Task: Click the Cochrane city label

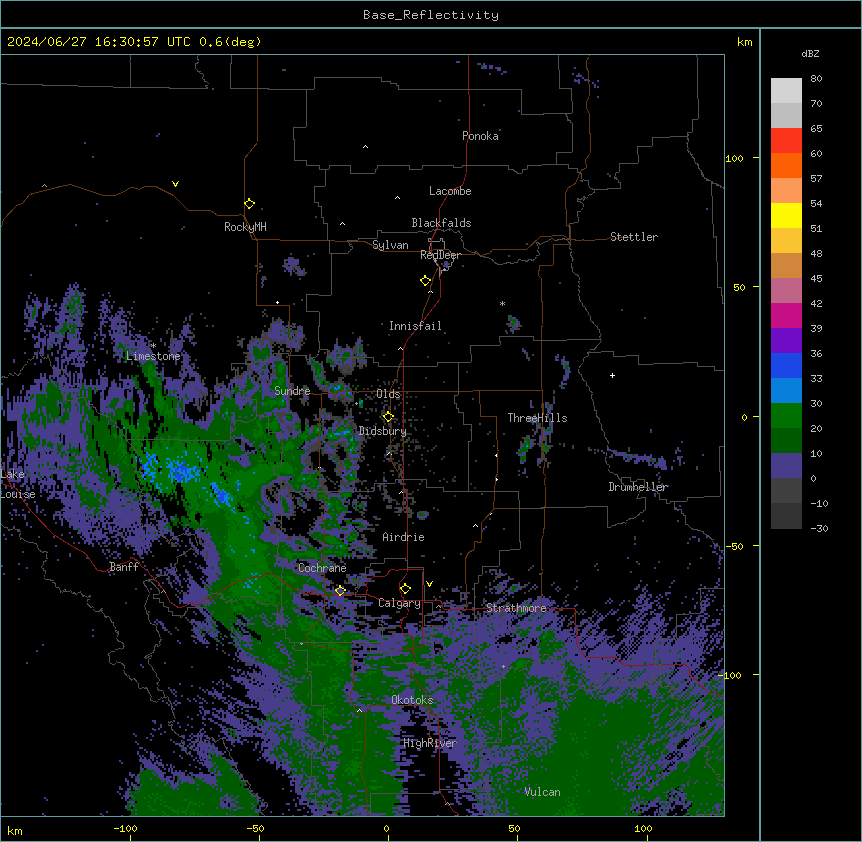Action: [322, 568]
